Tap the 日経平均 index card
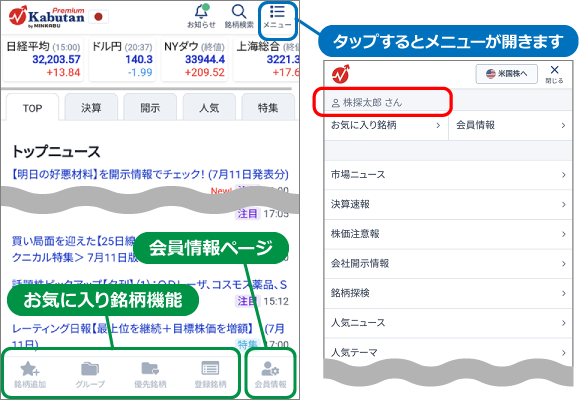The height and width of the screenshot is (400, 580). [43, 59]
